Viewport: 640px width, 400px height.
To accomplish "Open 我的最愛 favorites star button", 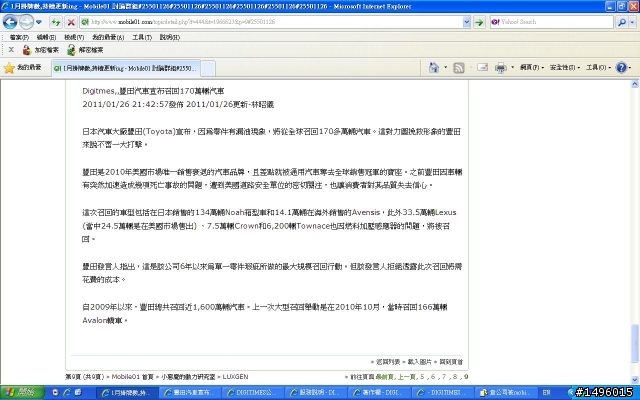I will pos(22,67).
